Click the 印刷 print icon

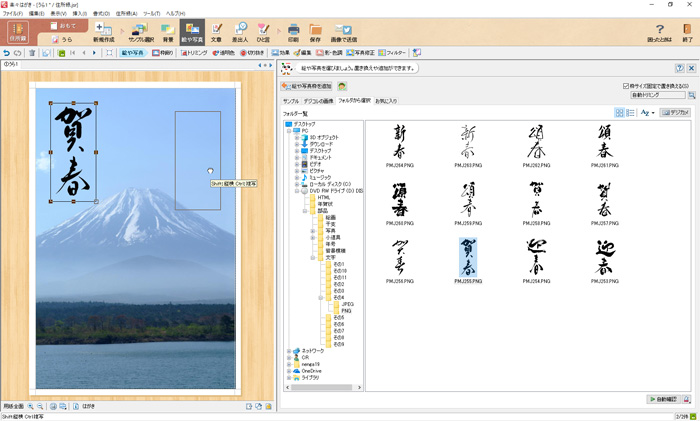[x=293, y=32]
